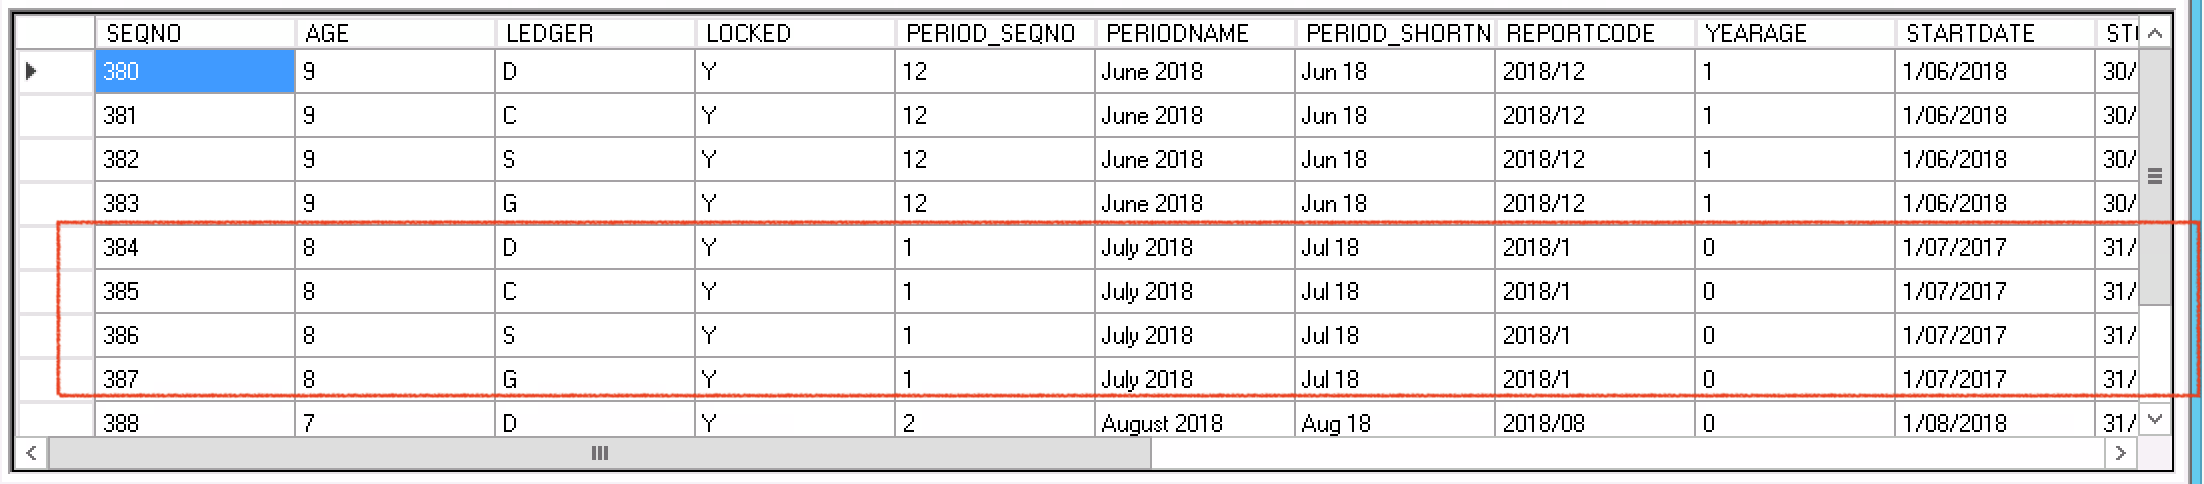The height and width of the screenshot is (484, 2204).
Task: Select the LEDGER column header
Action: 595,33
